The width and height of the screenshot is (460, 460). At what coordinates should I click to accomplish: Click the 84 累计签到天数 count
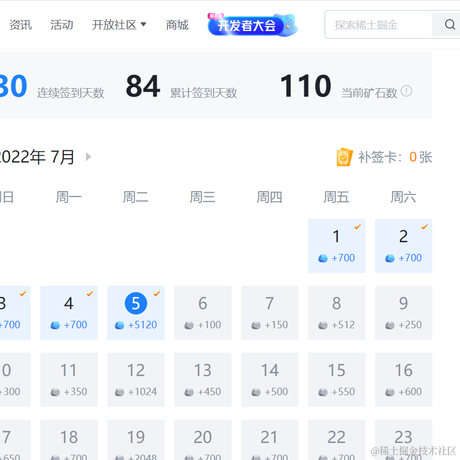143,86
